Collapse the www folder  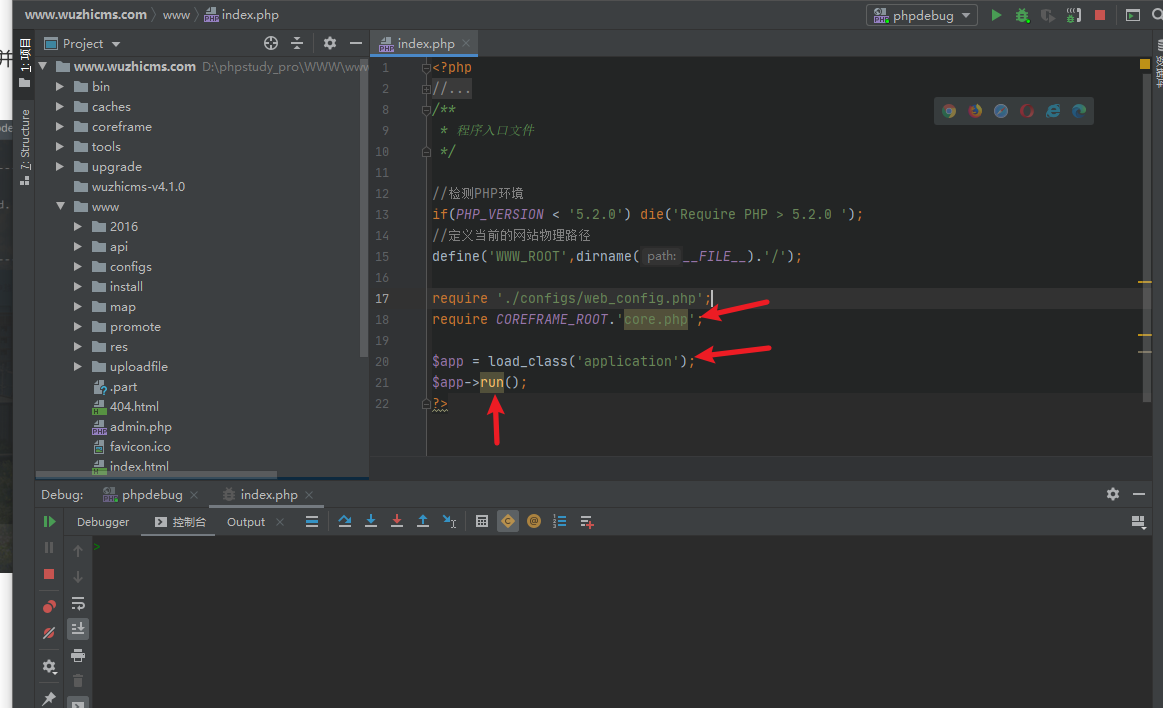(x=60, y=207)
